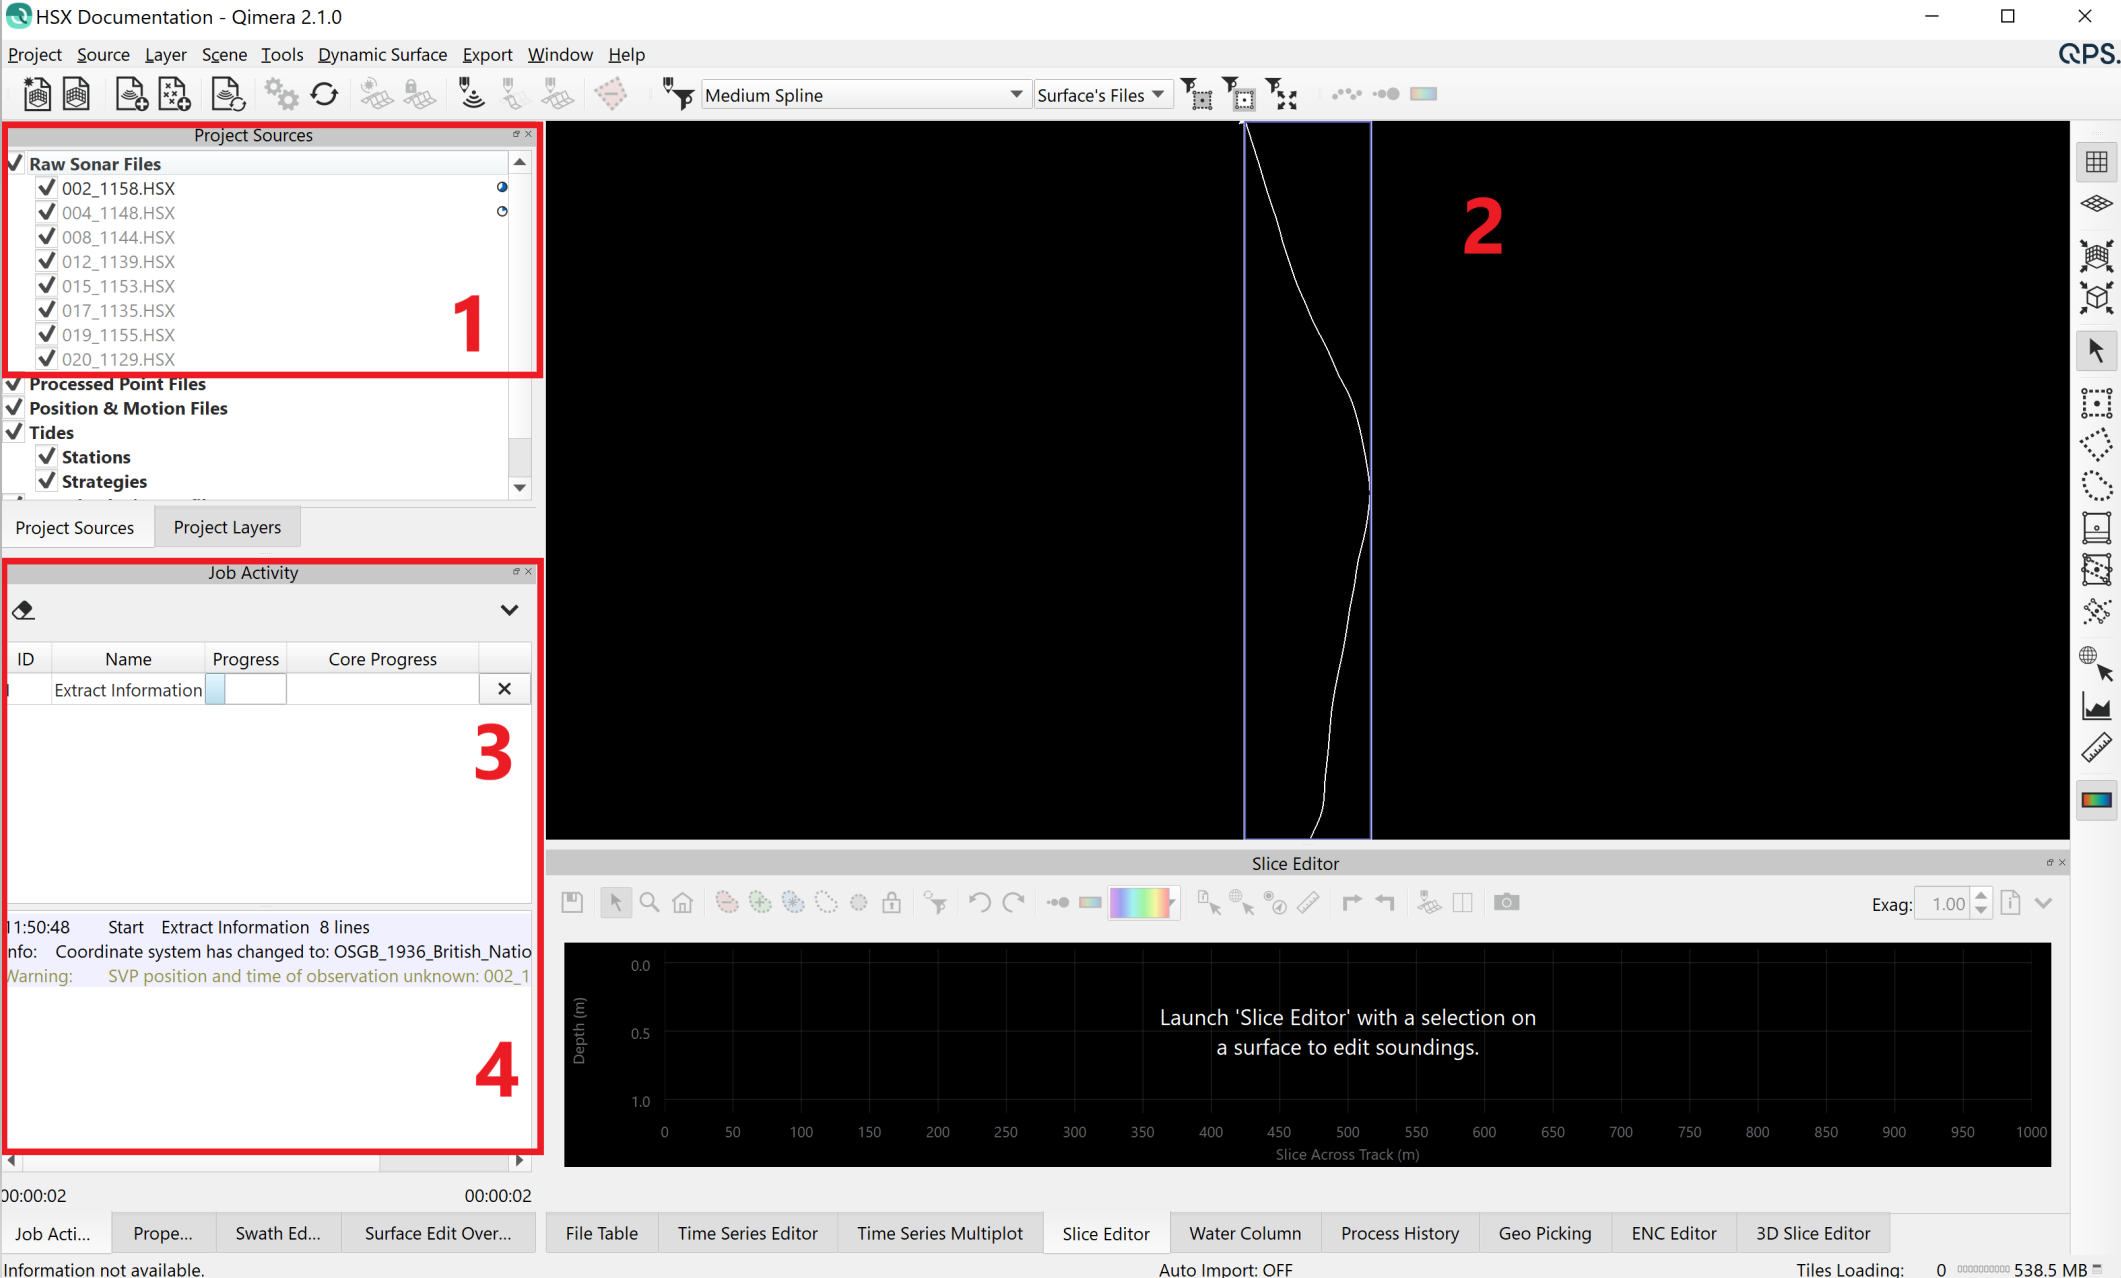Open the Home view icon in Slice Editor
This screenshot has height=1278, width=2121.
683,902
